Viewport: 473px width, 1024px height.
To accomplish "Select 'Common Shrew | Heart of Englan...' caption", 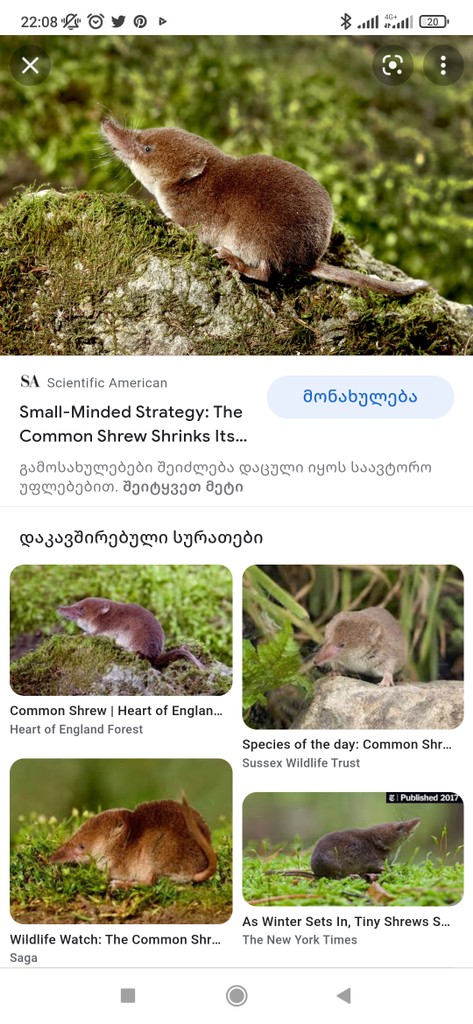I will coord(116,711).
